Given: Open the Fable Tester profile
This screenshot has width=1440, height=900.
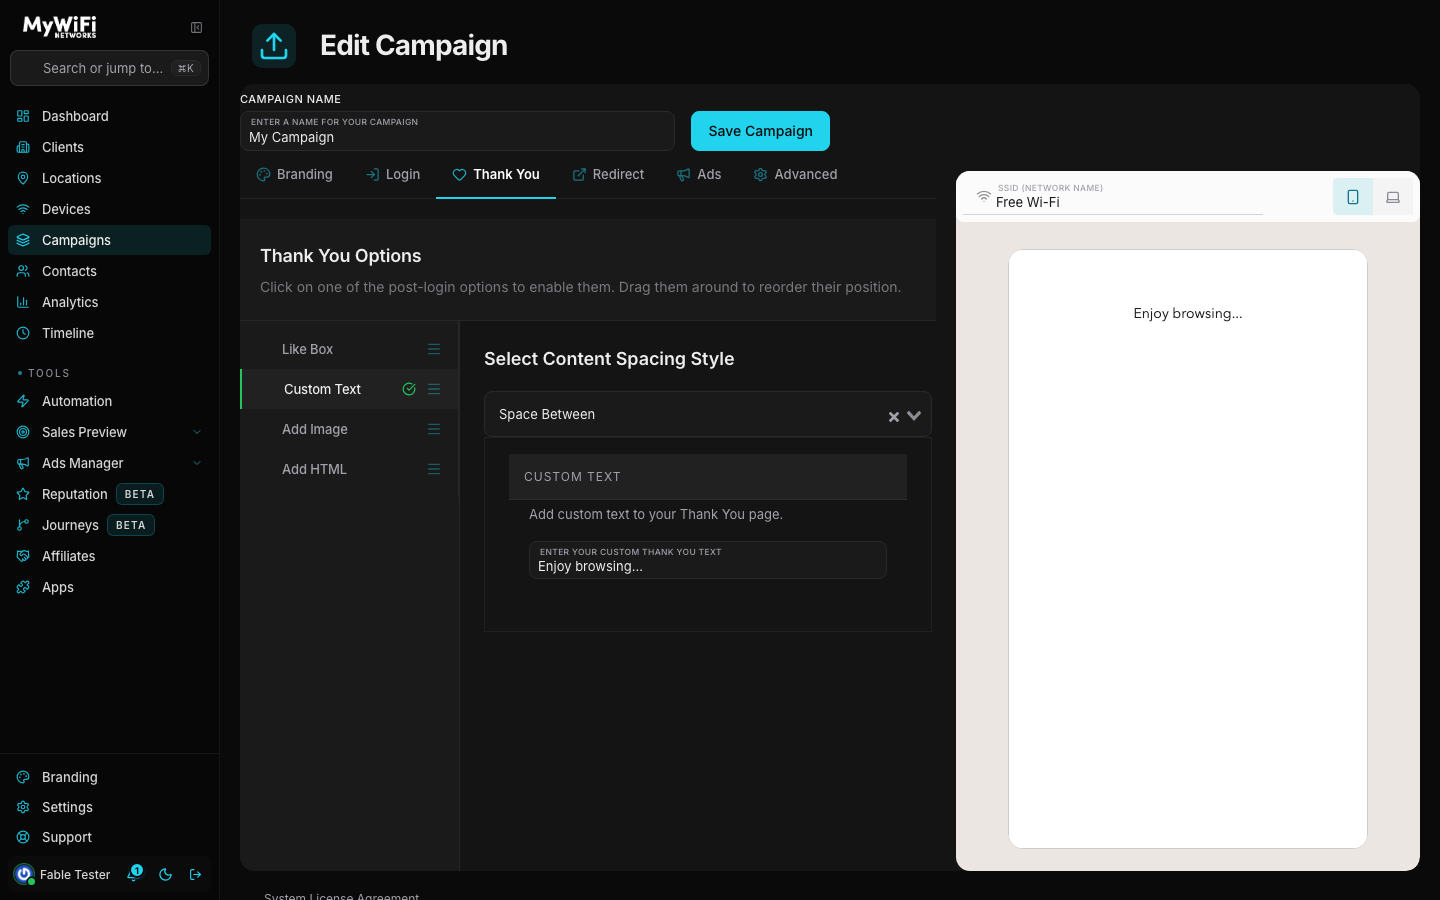Looking at the screenshot, I should 62,874.
